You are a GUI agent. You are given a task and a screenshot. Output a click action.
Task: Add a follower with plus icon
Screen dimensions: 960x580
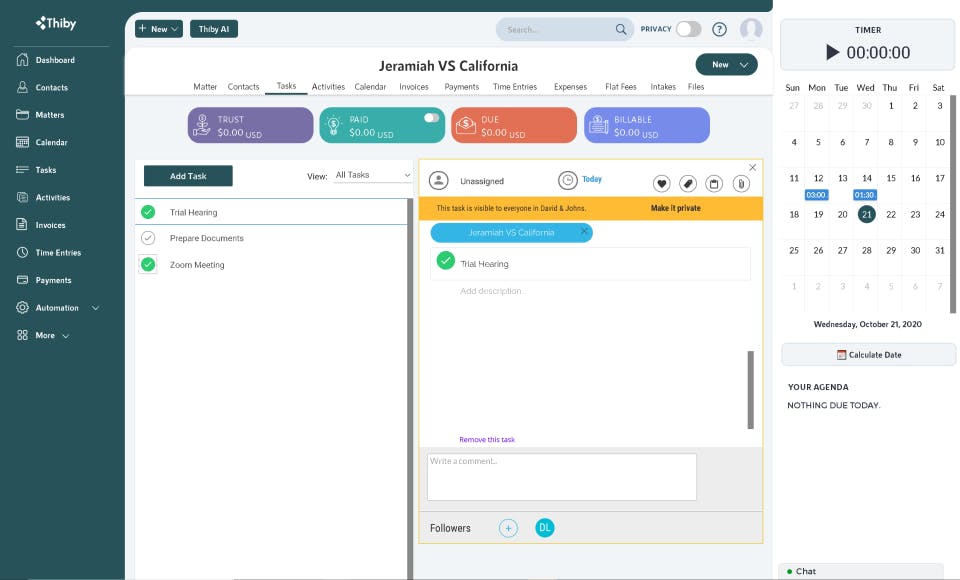click(x=508, y=528)
